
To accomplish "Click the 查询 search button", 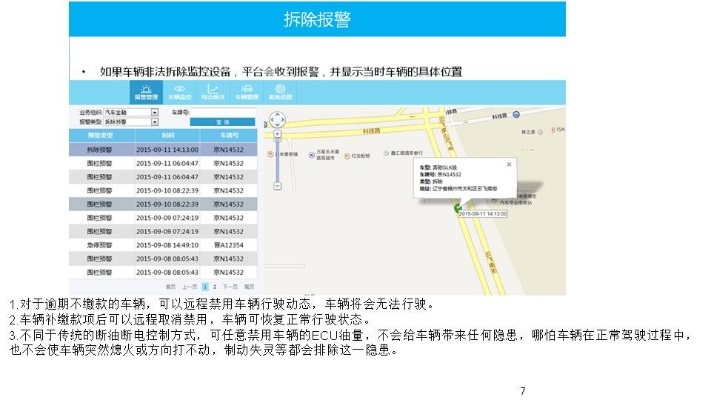I will pyautogui.click(x=220, y=122).
